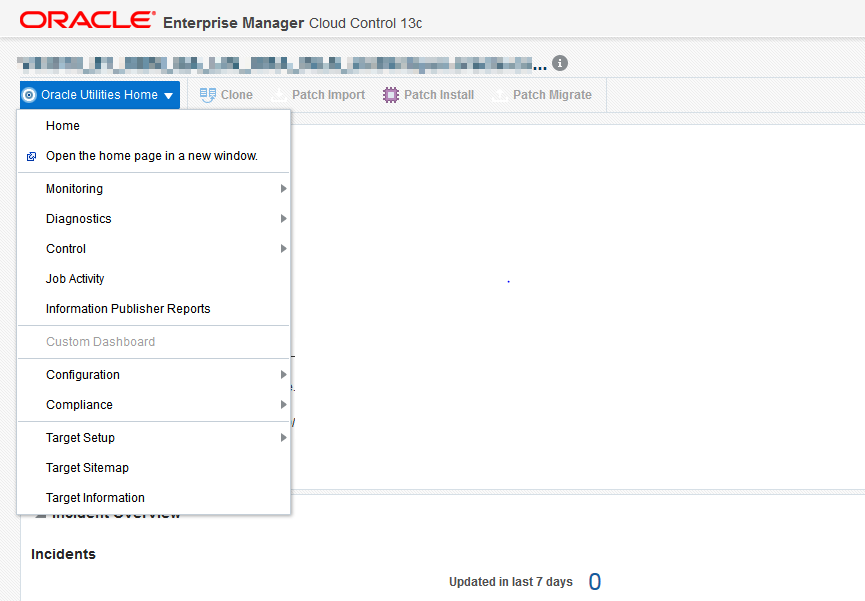This screenshot has height=601, width=865.
Task: Choose Open the home page in a new window
Action: [x=154, y=156]
